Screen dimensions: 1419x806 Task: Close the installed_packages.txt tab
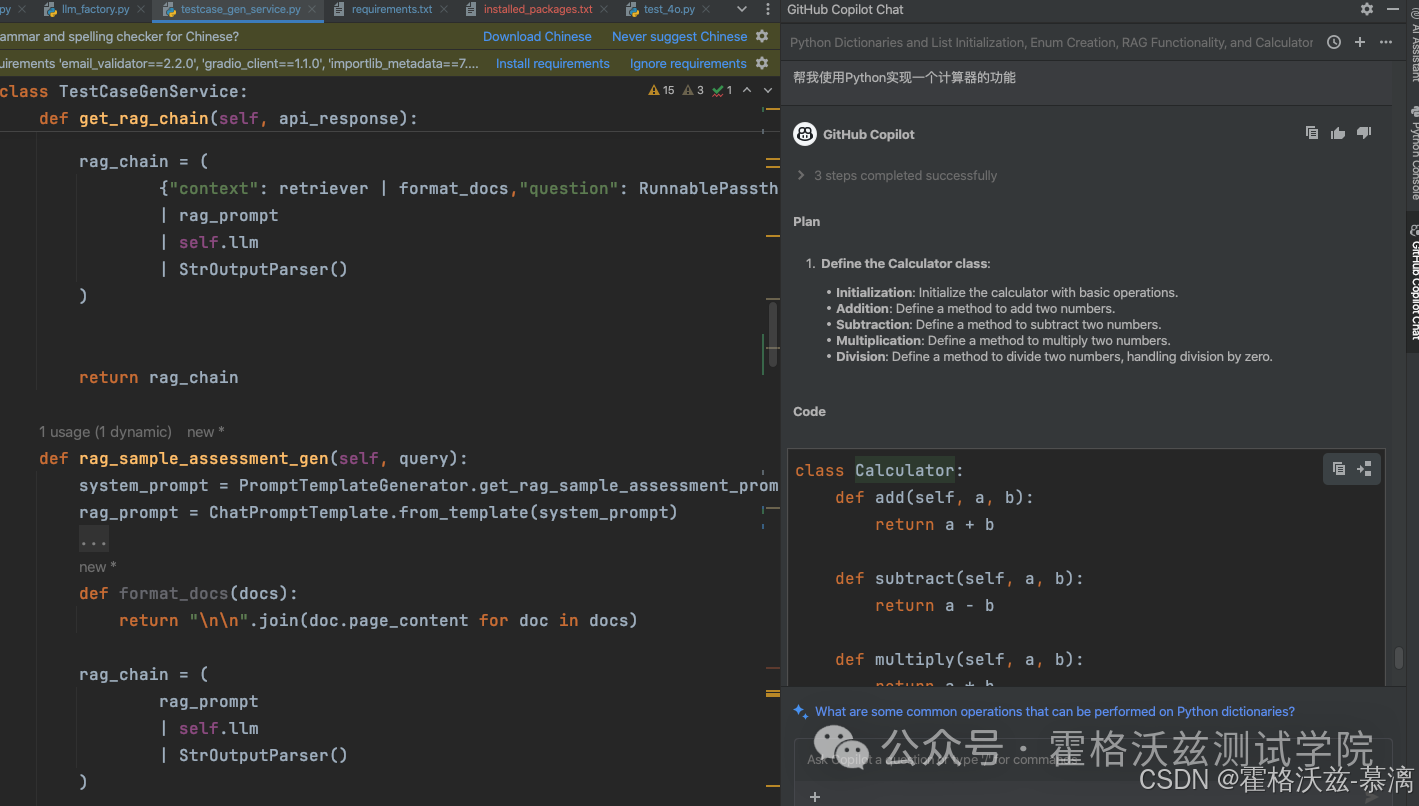click(x=606, y=9)
